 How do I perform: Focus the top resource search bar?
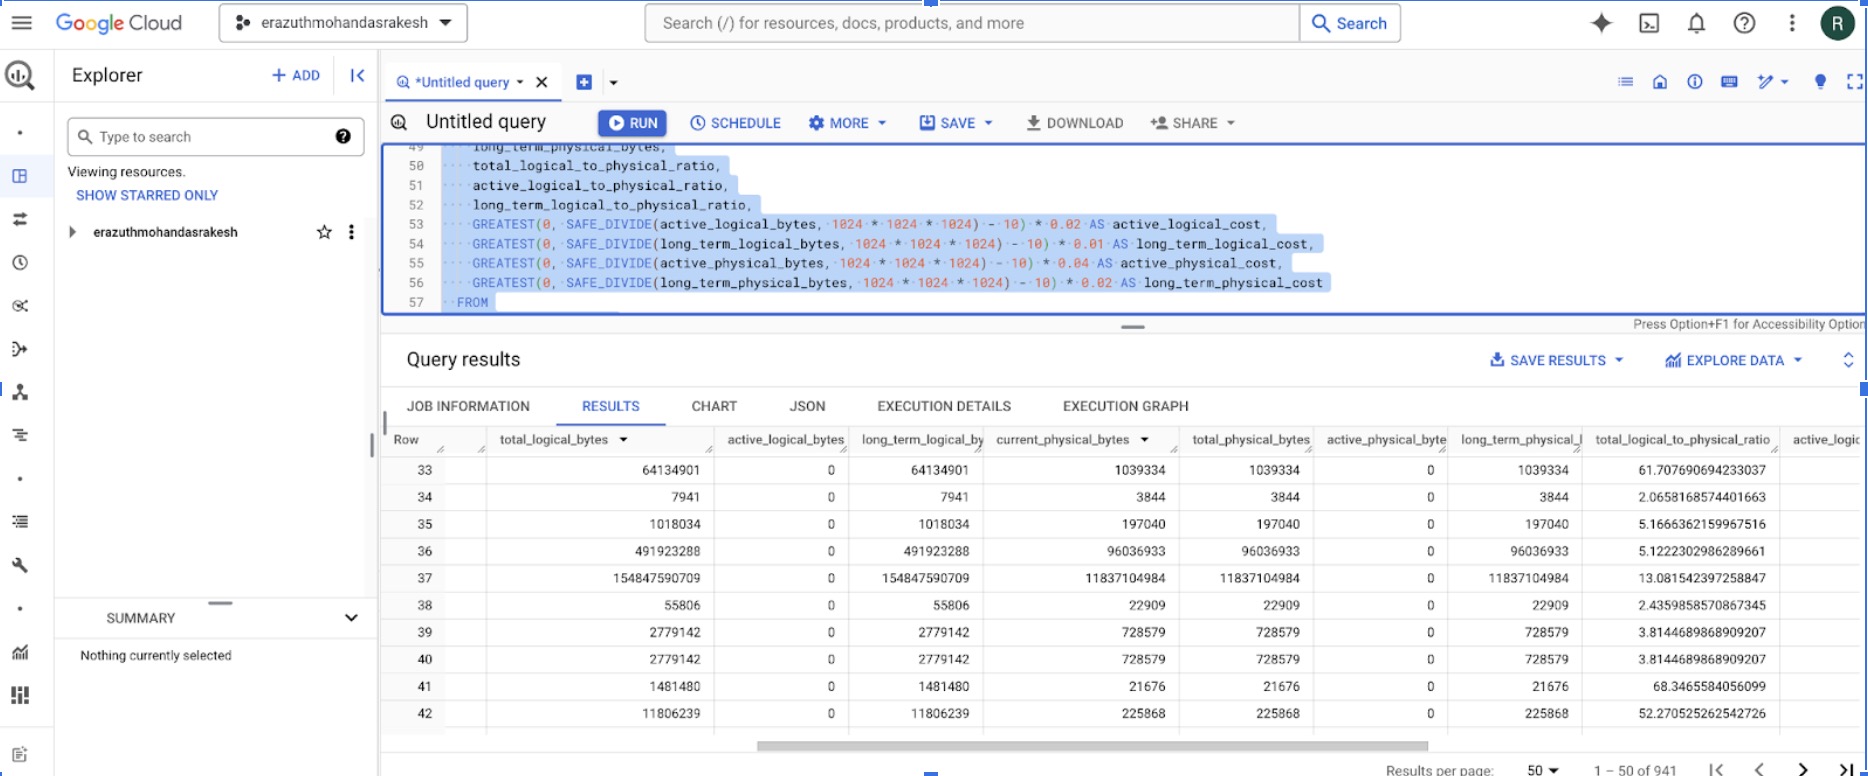tap(972, 23)
